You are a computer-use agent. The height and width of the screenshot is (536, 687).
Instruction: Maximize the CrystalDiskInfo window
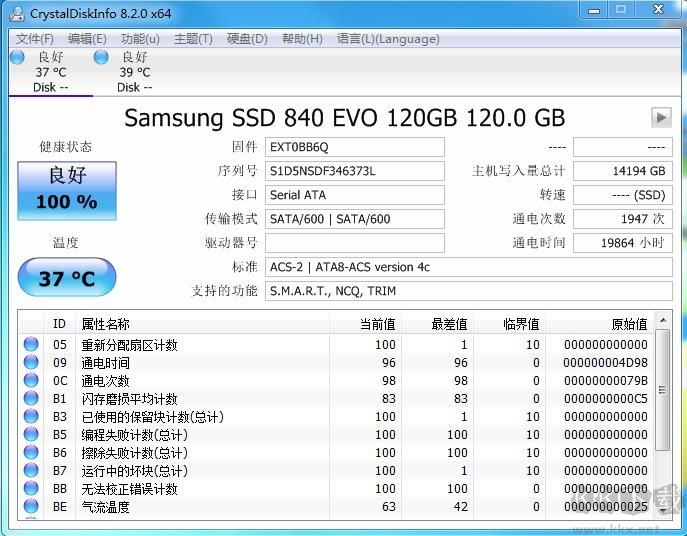click(621, 9)
